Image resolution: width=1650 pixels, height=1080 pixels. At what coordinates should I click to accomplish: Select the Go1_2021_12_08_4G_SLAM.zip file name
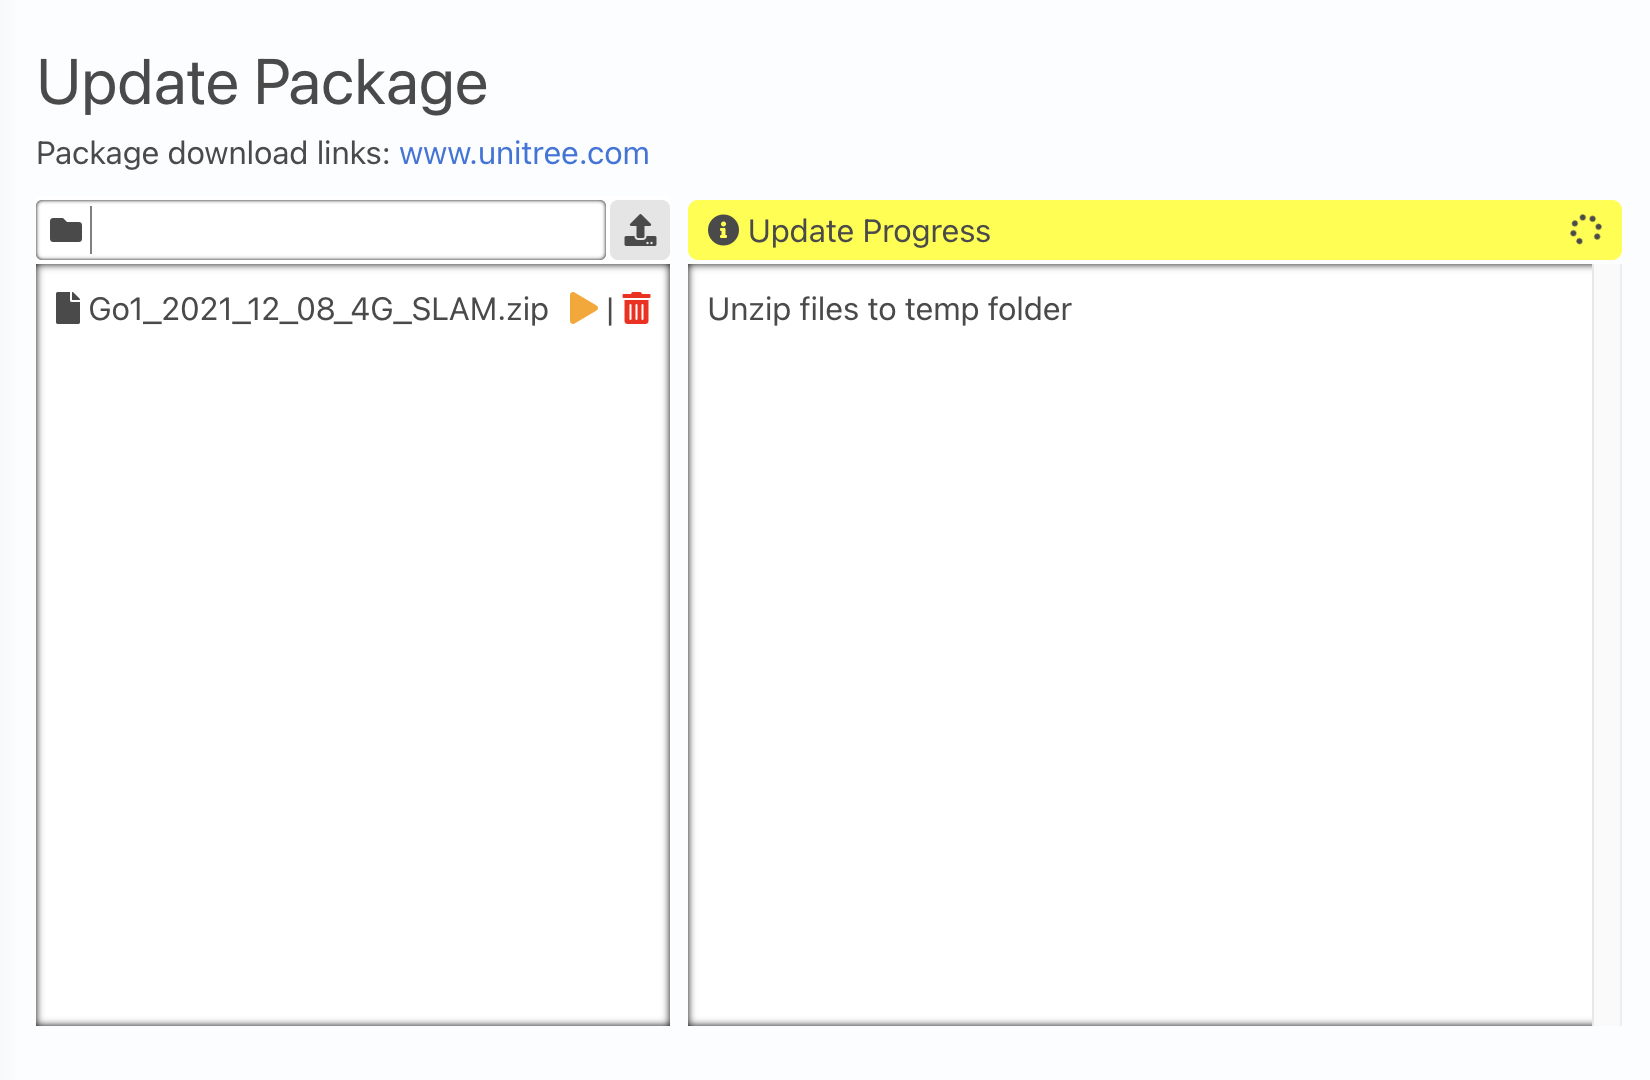pyautogui.click(x=318, y=309)
